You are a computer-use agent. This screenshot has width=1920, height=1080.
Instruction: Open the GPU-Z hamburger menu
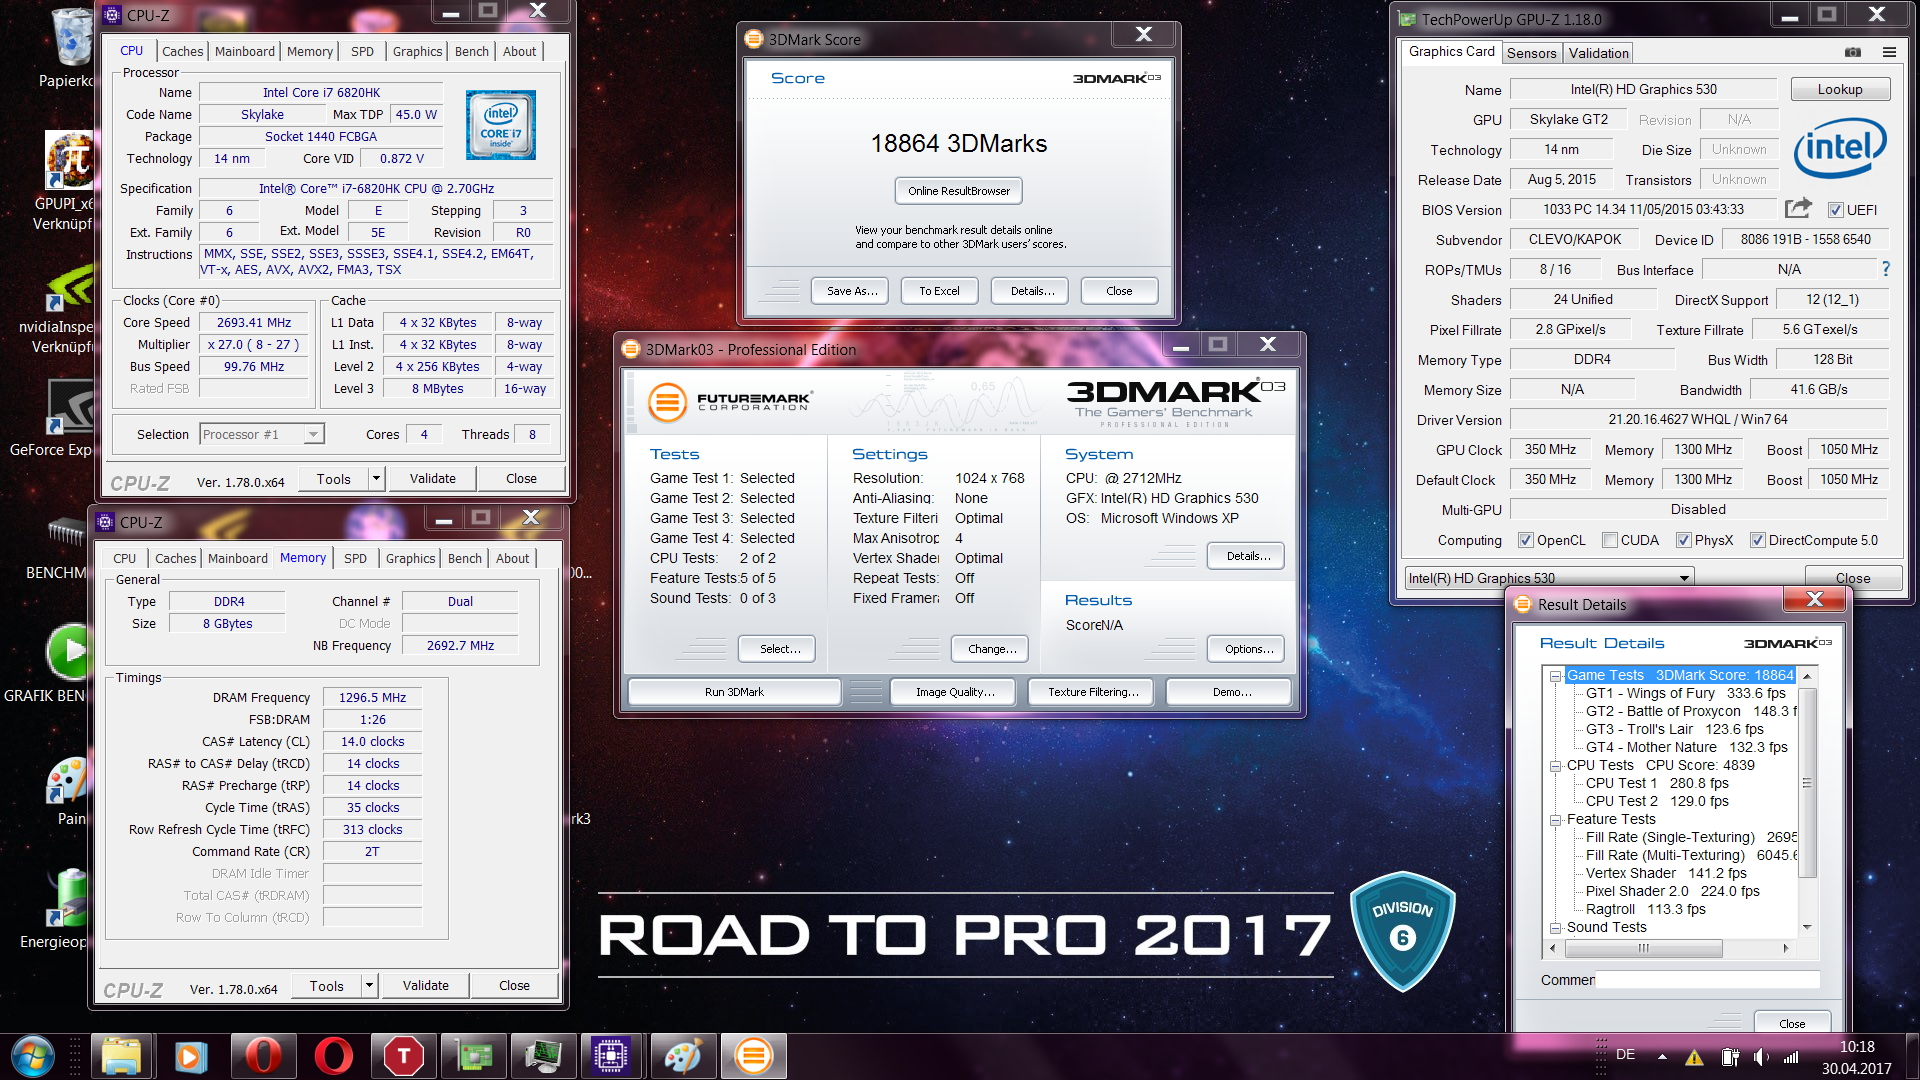click(1889, 52)
